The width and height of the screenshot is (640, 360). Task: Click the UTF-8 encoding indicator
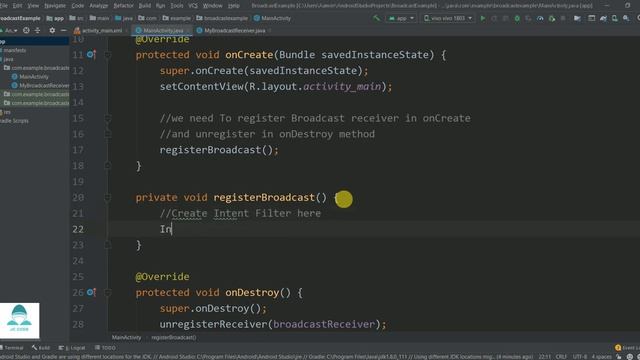click(x=579, y=357)
